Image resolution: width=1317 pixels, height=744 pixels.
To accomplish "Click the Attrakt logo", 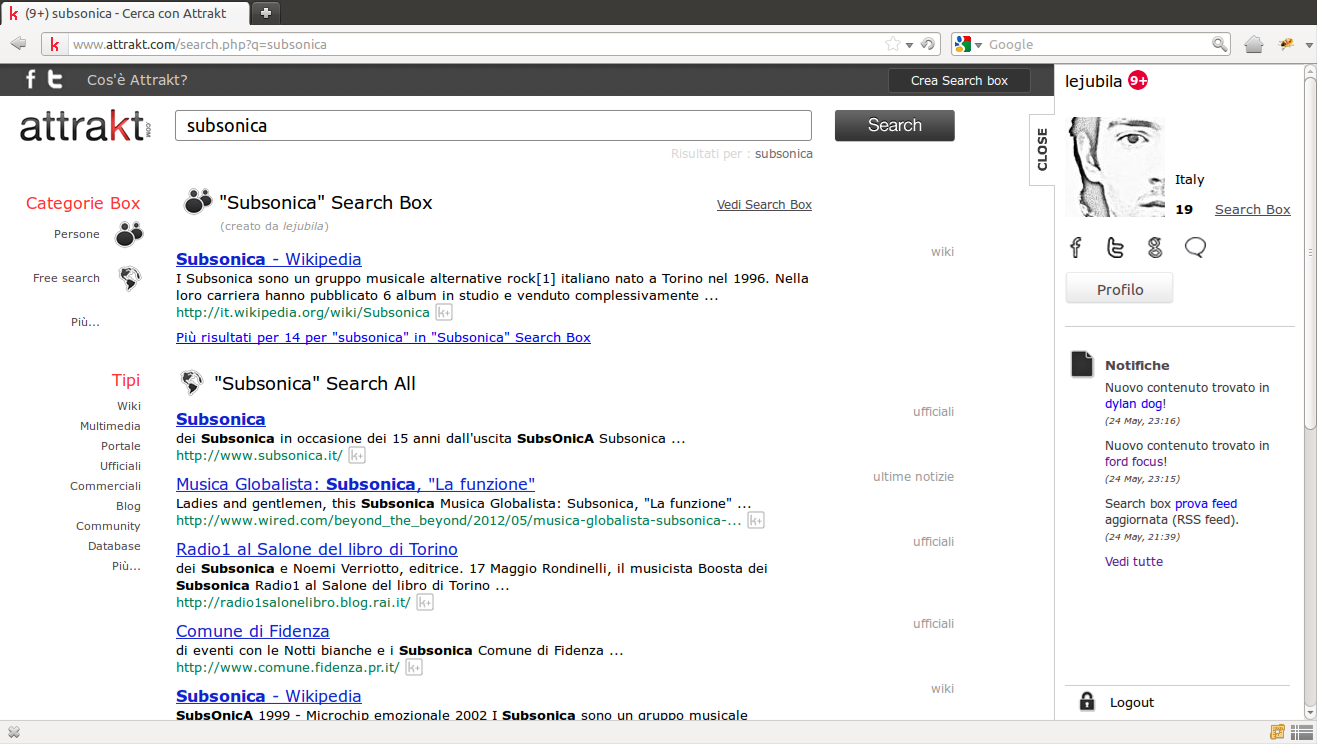I will point(85,127).
